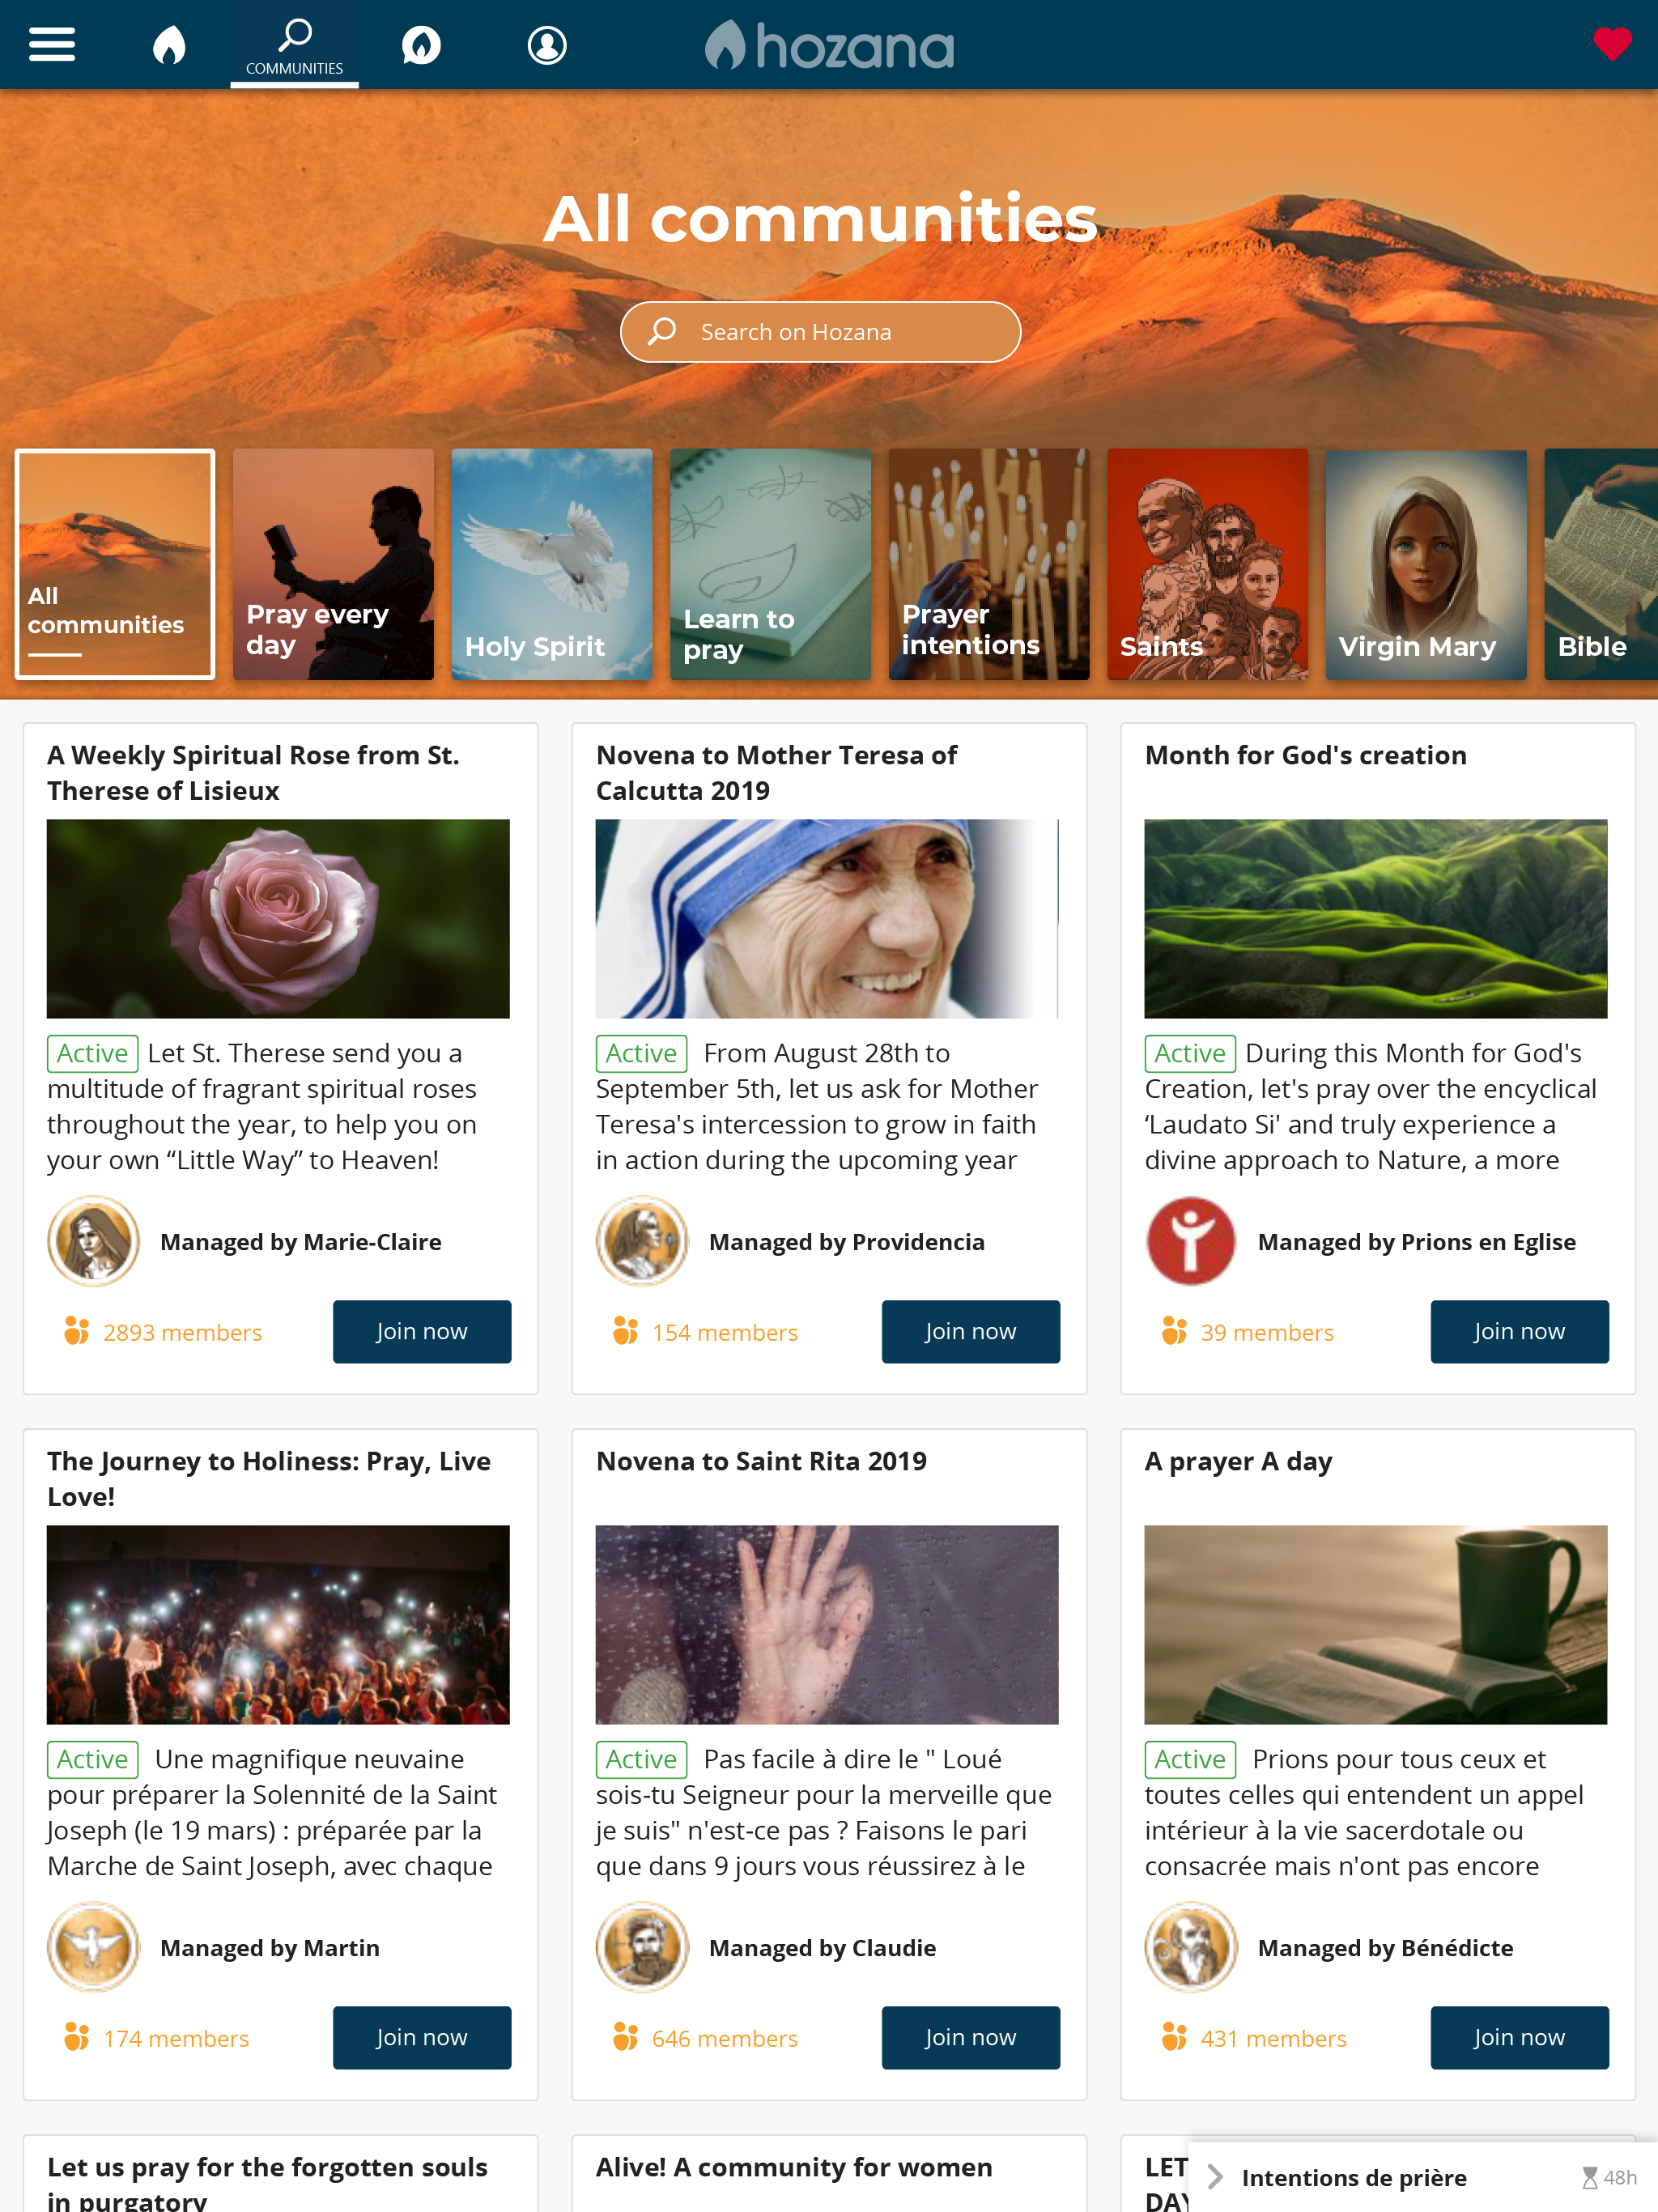Image resolution: width=1658 pixels, height=2212 pixels.
Task: Click the Hozana logo
Action: tap(829, 45)
